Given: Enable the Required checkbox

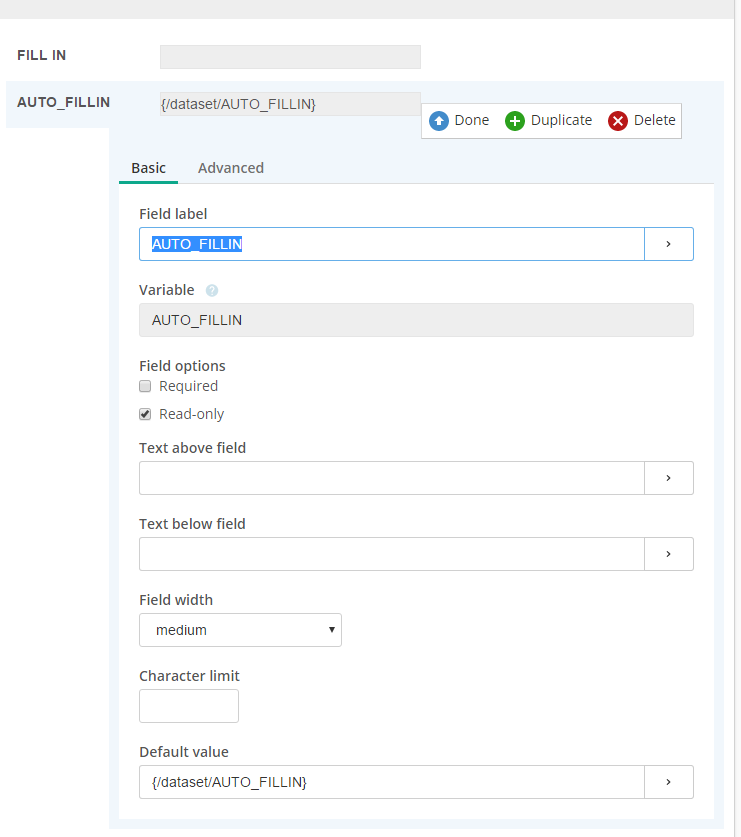Looking at the screenshot, I should (x=145, y=386).
